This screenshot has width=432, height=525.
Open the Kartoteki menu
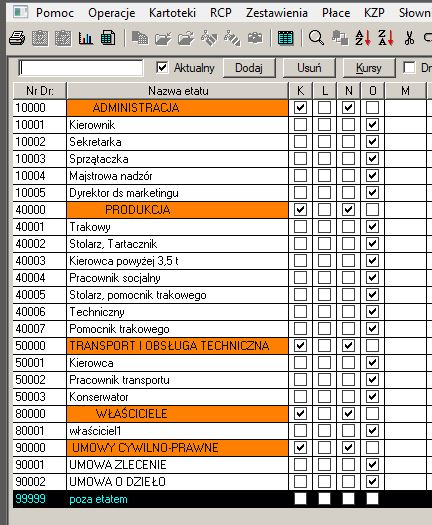(x=172, y=13)
